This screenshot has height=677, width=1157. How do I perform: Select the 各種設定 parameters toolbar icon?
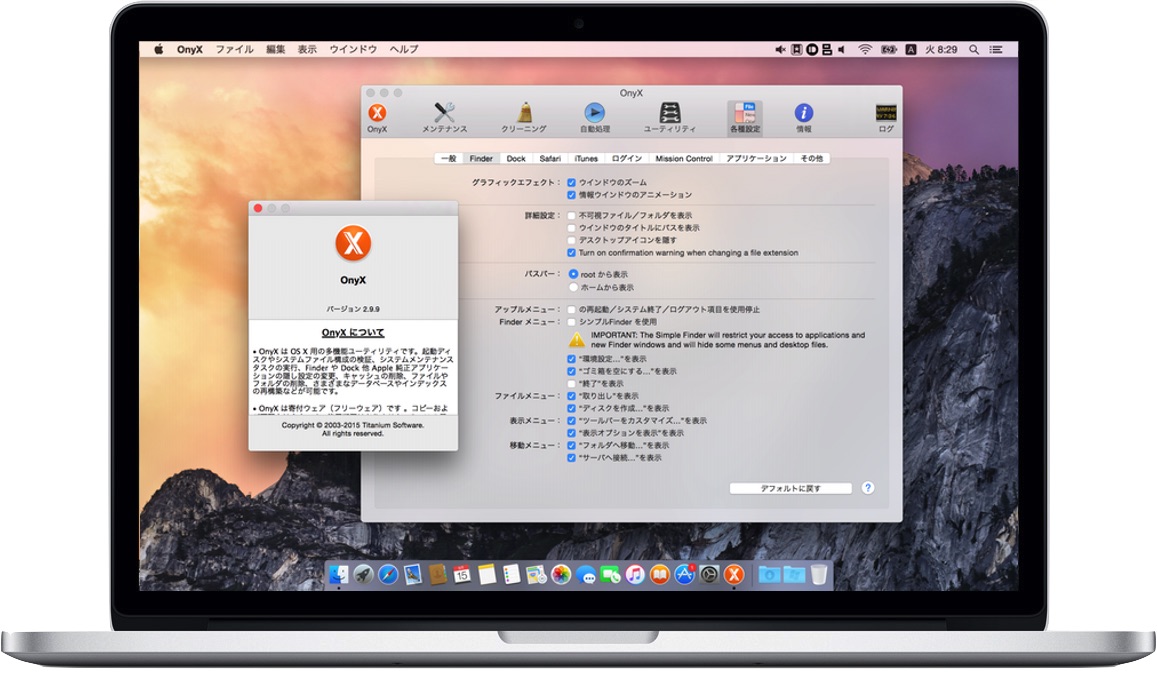[745, 117]
